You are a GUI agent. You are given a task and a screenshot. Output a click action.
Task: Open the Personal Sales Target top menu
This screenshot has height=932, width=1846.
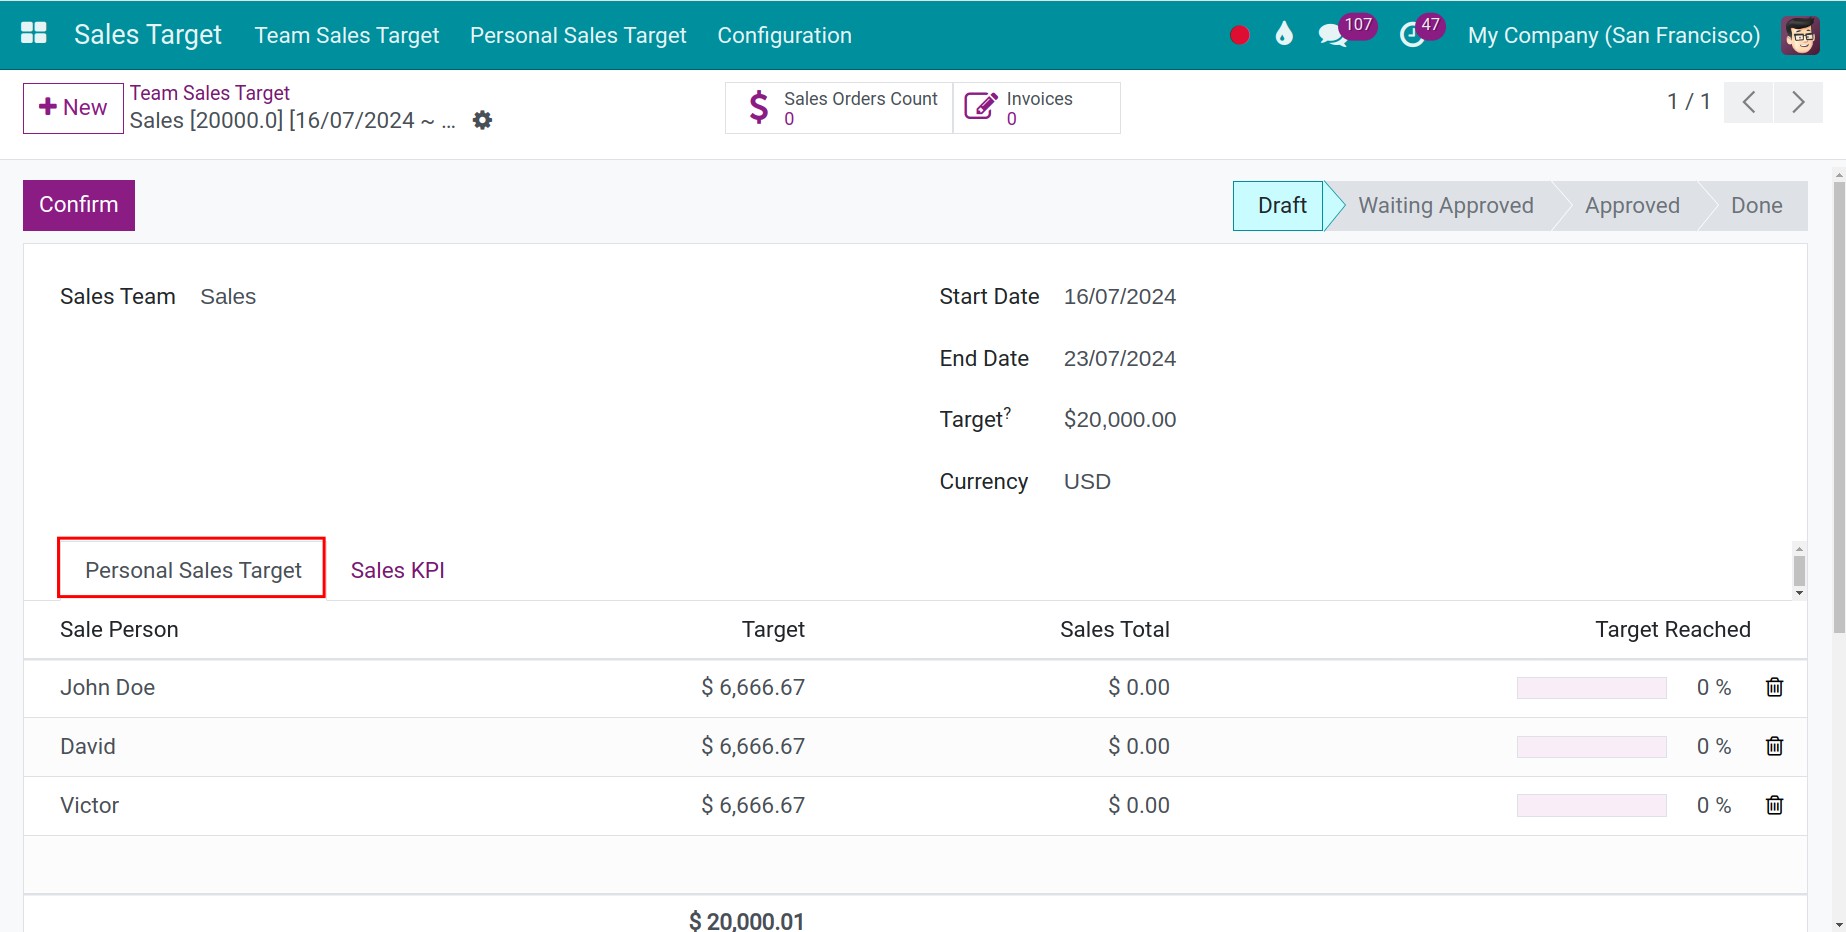click(x=578, y=35)
